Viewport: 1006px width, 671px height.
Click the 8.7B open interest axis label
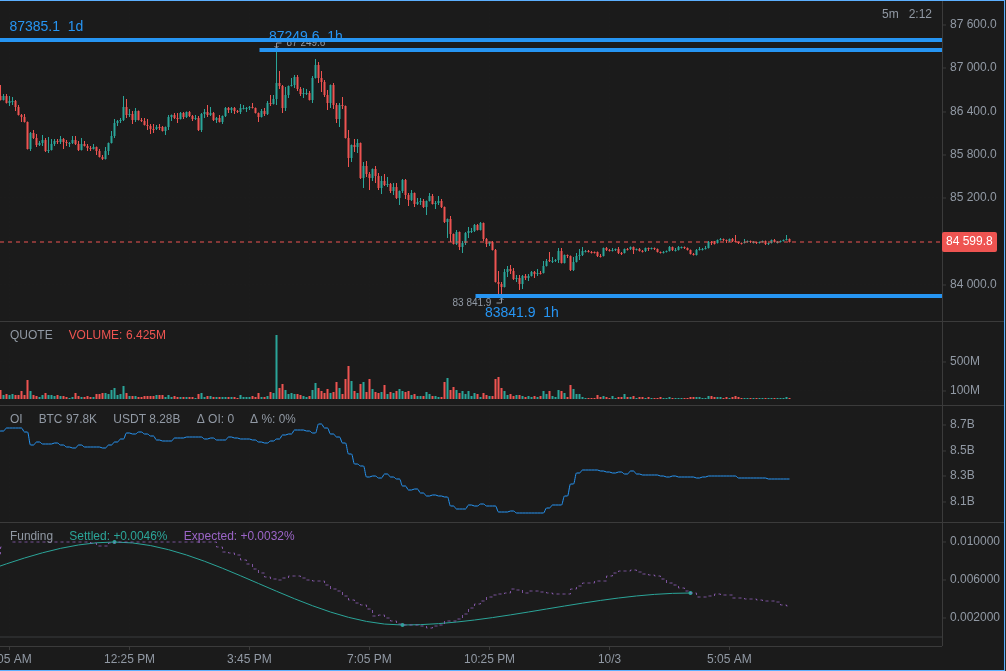962,424
